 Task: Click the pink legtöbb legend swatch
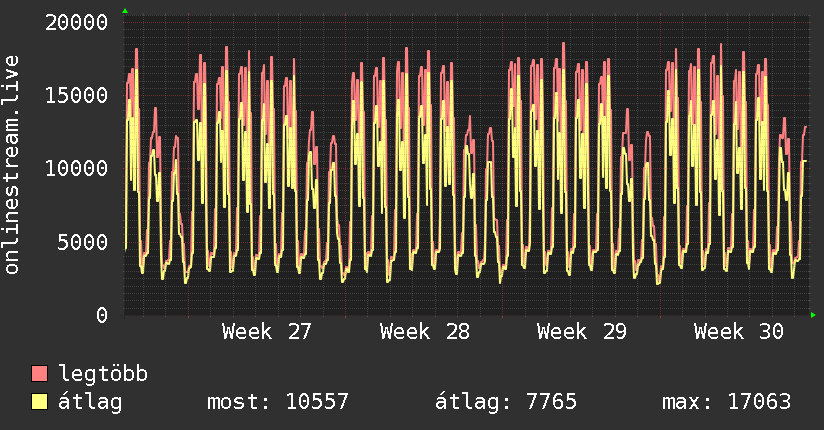(39, 373)
